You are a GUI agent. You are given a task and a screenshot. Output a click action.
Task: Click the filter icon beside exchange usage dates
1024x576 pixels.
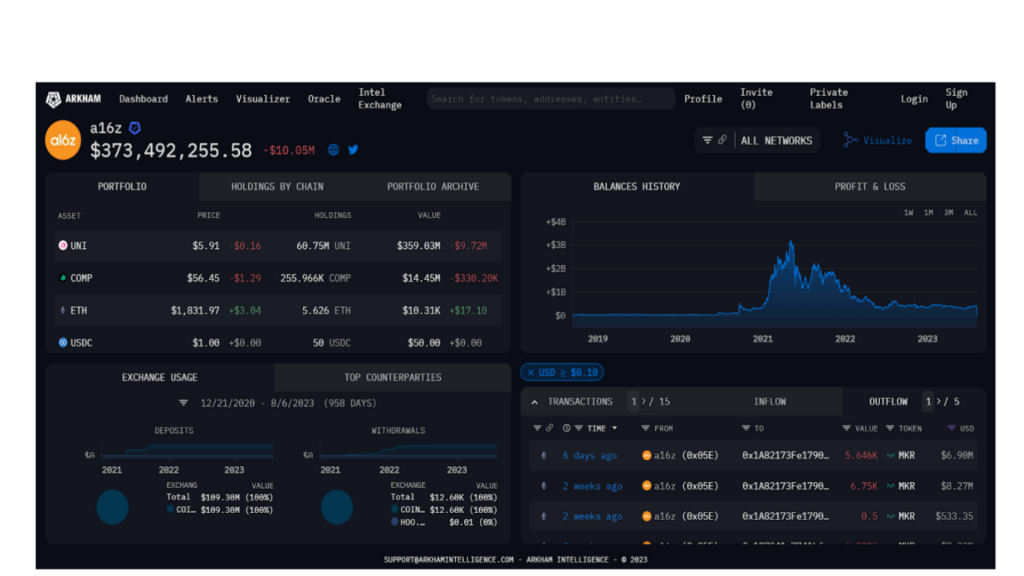point(184,403)
